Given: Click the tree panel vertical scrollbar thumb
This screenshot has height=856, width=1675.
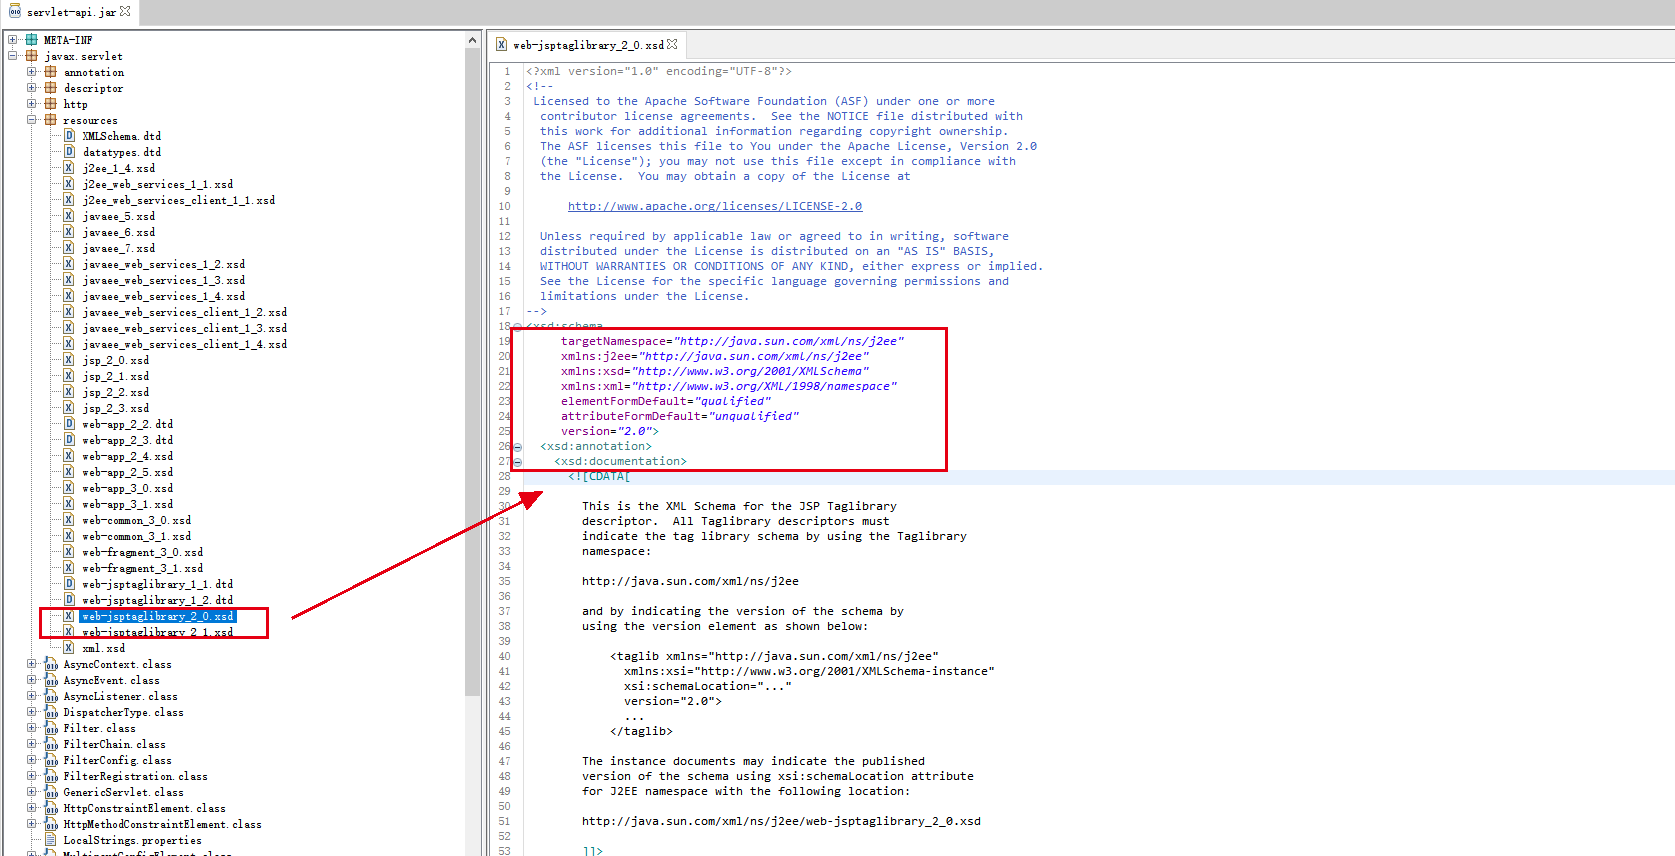Looking at the screenshot, I should pyautogui.click(x=473, y=370).
